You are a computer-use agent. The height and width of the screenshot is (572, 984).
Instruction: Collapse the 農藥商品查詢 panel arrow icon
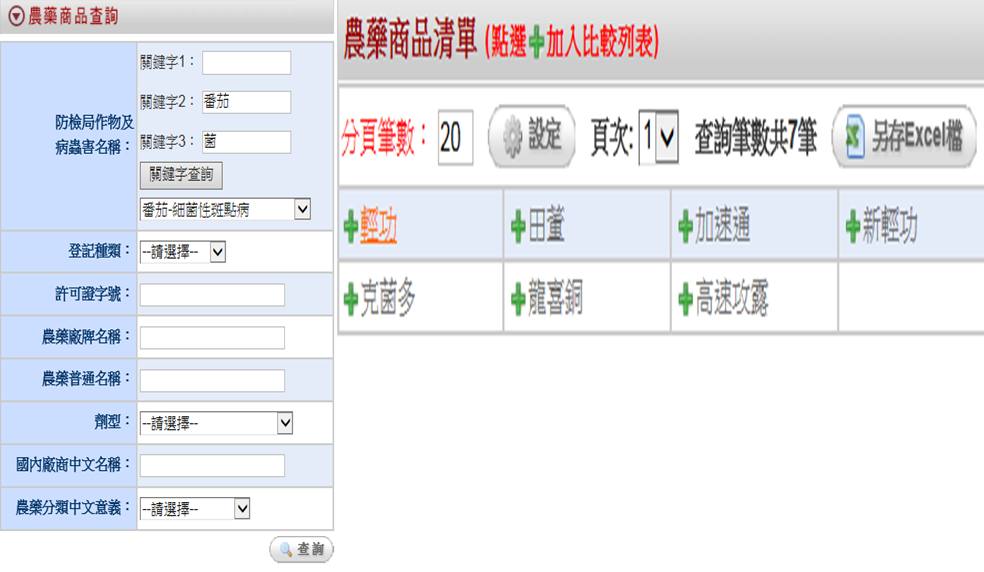(x=15, y=18)
